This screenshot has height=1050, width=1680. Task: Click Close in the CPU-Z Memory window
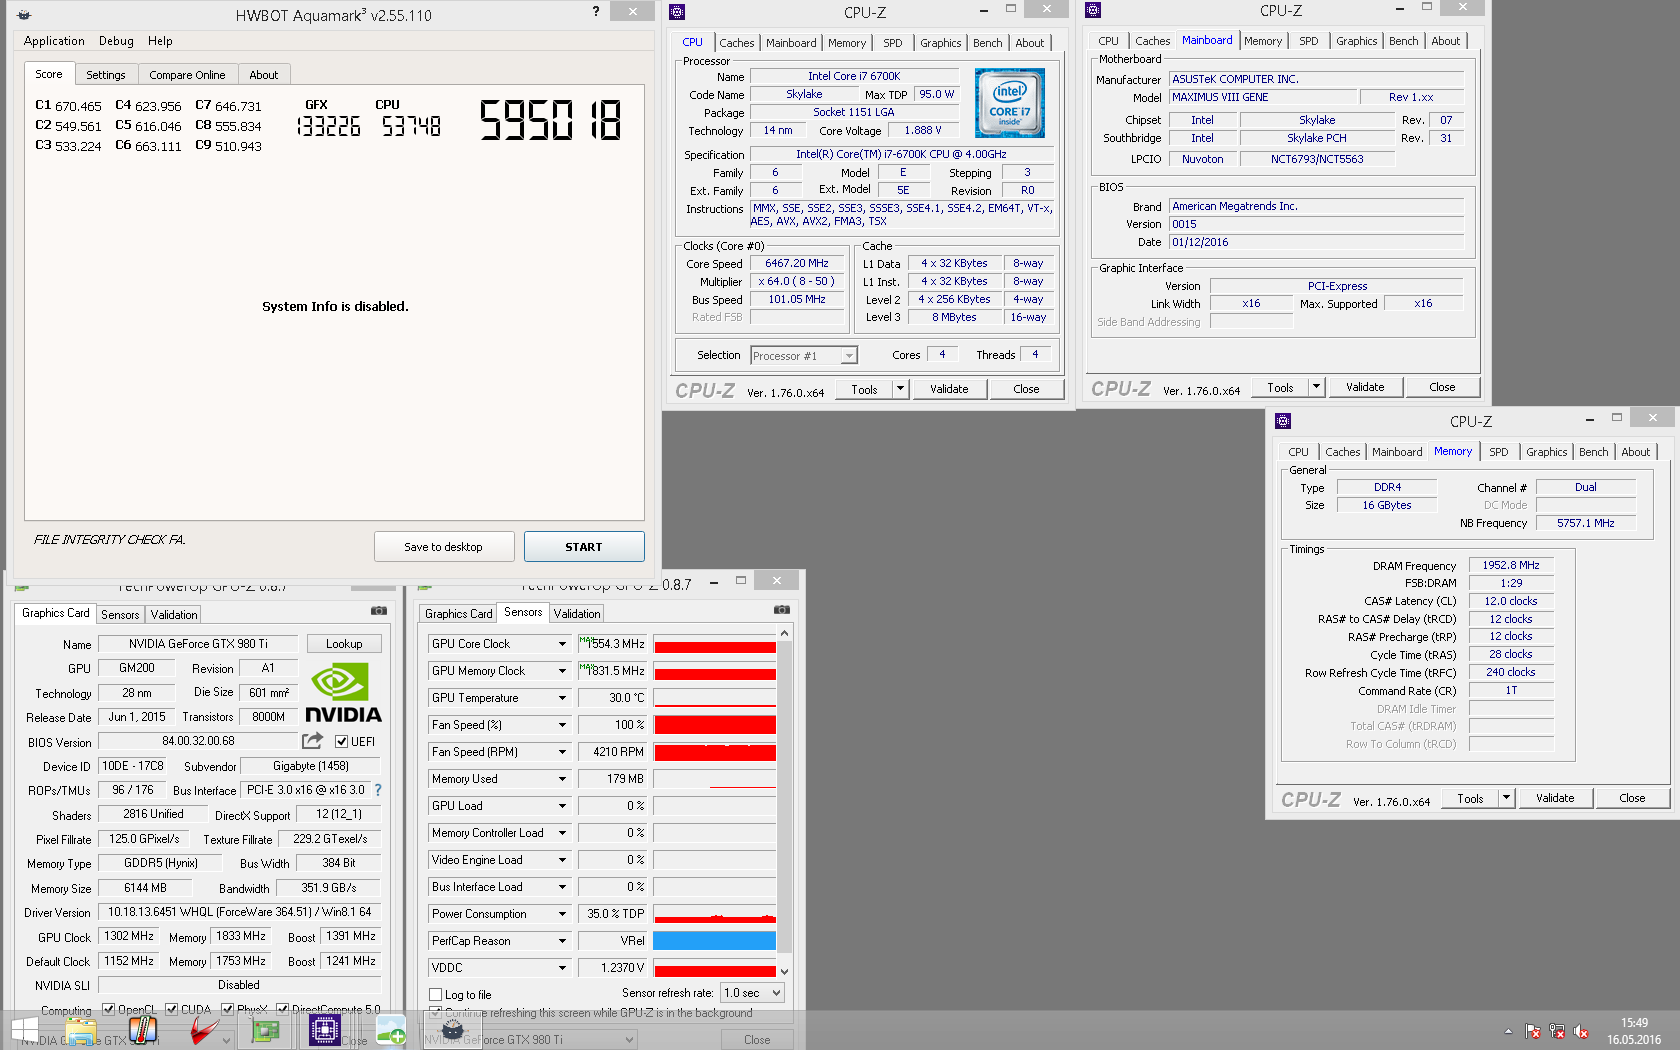click(1632, 798)
